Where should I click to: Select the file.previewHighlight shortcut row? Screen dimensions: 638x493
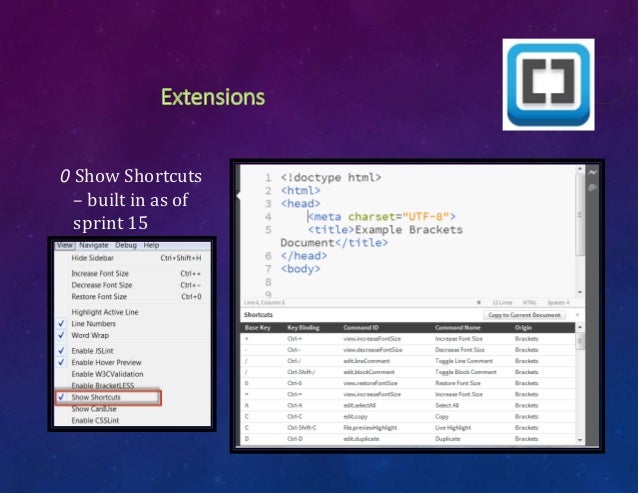[x=408, y=428]
